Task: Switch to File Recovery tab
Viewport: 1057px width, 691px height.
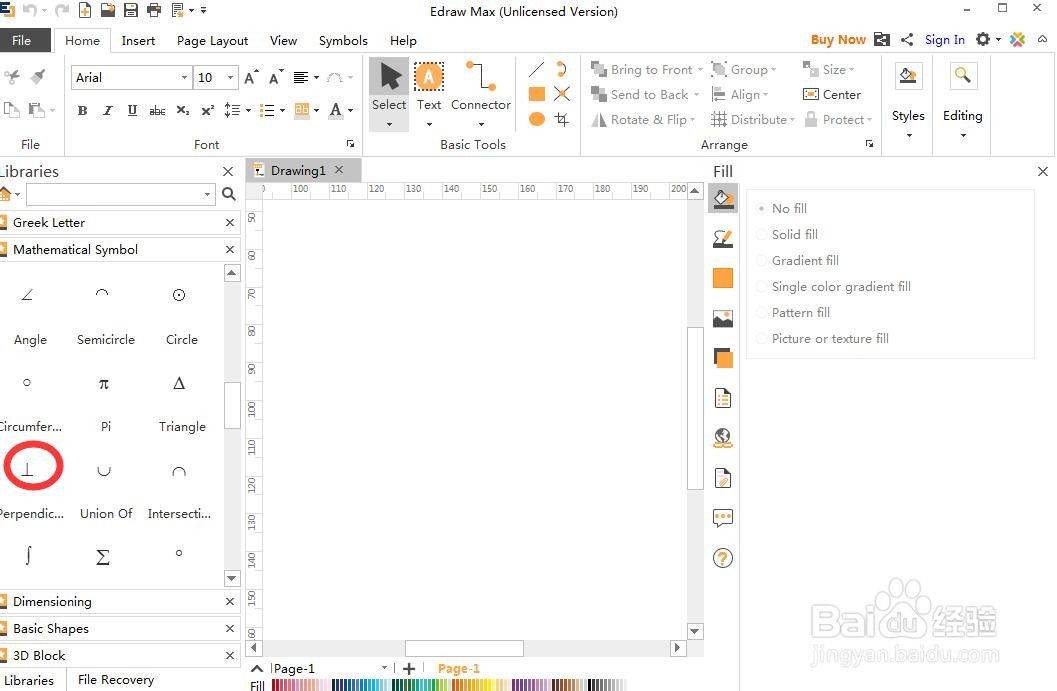Action: pyautogui.click(x=116, y=680)
